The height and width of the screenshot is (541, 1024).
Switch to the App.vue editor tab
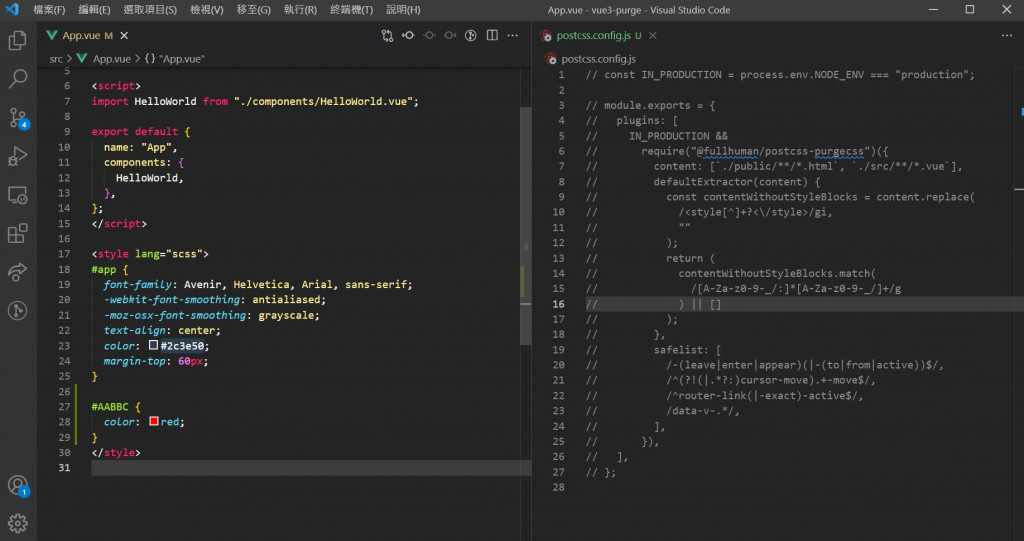coord(88,35)
